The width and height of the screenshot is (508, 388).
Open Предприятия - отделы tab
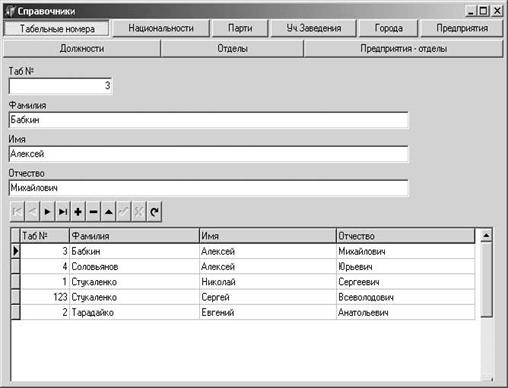tap(403, 49)
